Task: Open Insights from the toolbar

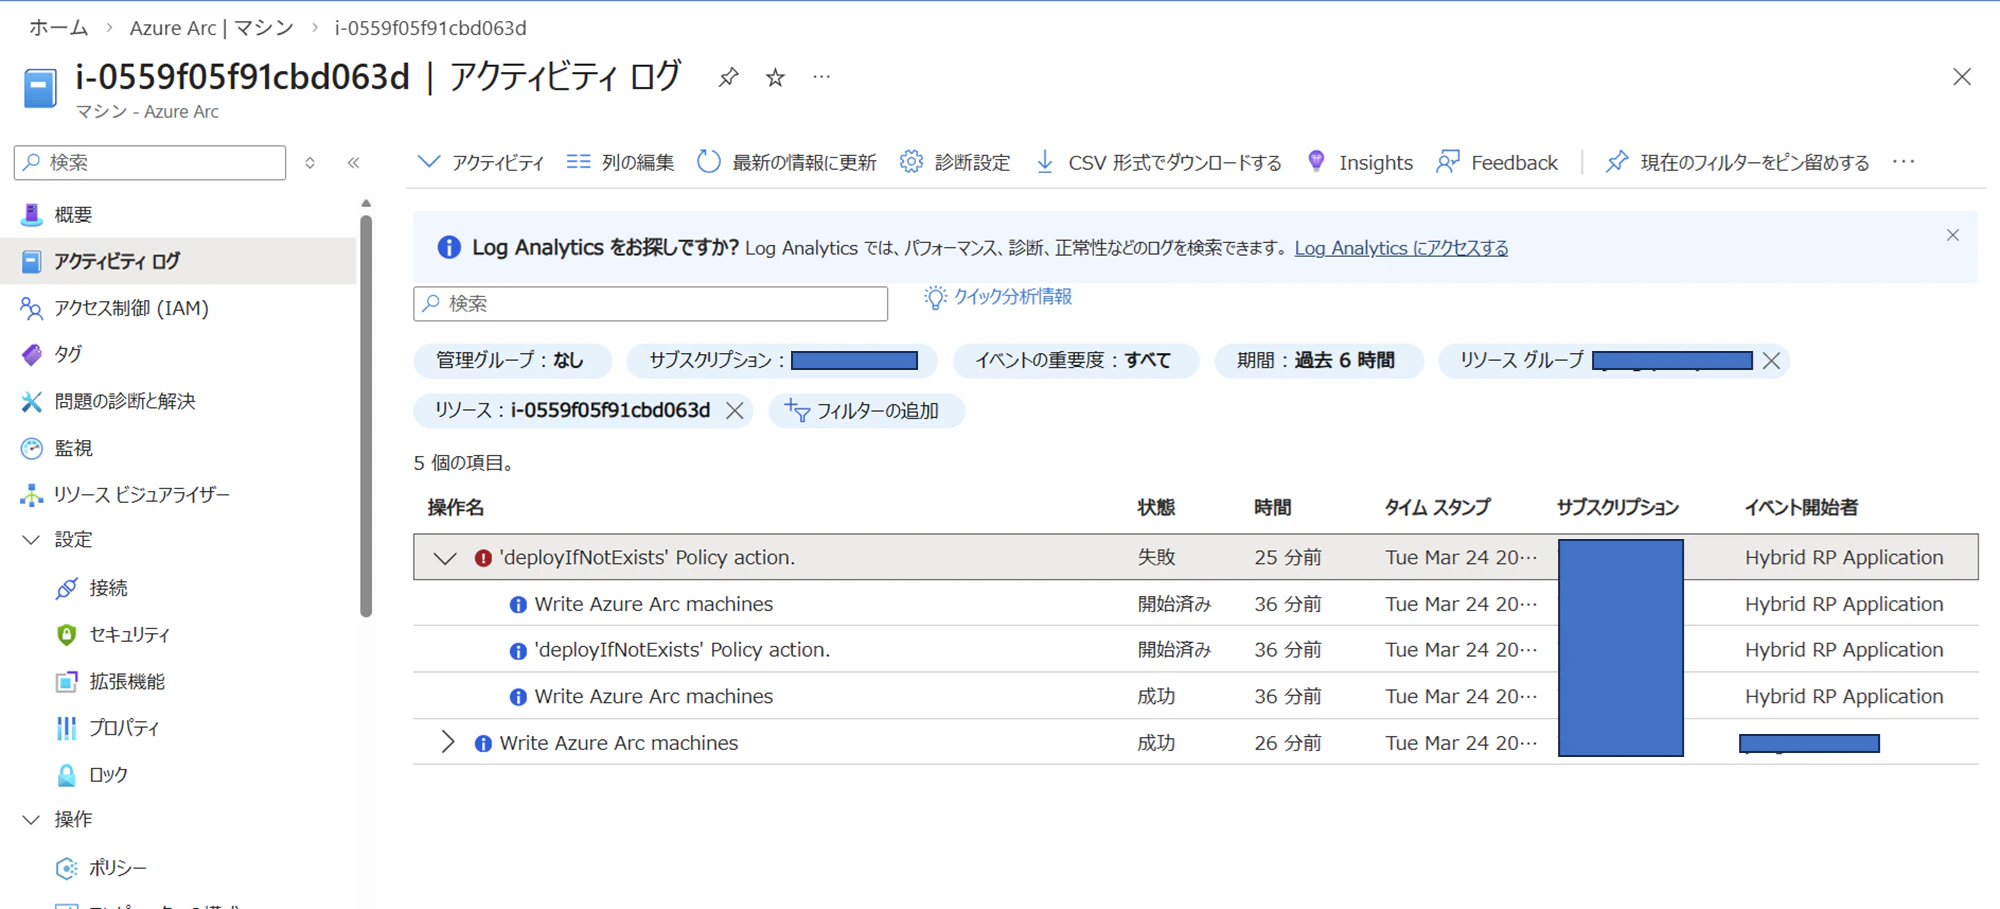Action: click(x=1360, y=162)
